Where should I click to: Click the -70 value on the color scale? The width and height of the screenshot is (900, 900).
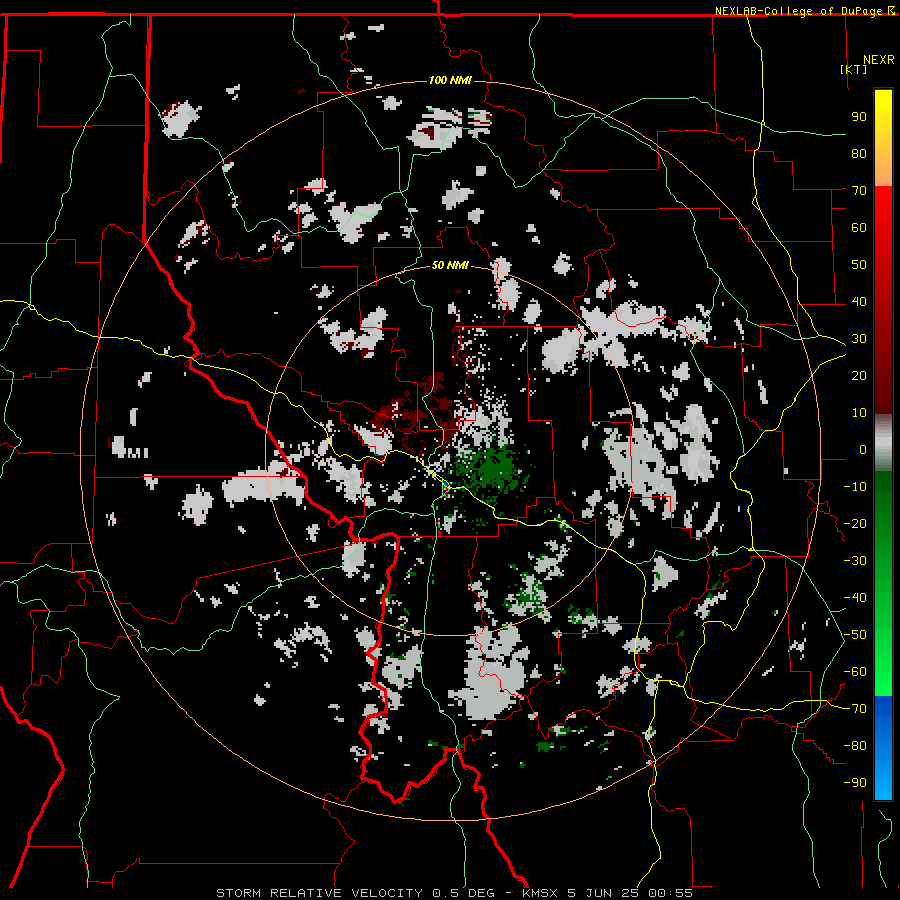pyautogui.click(x=855, y=709)
